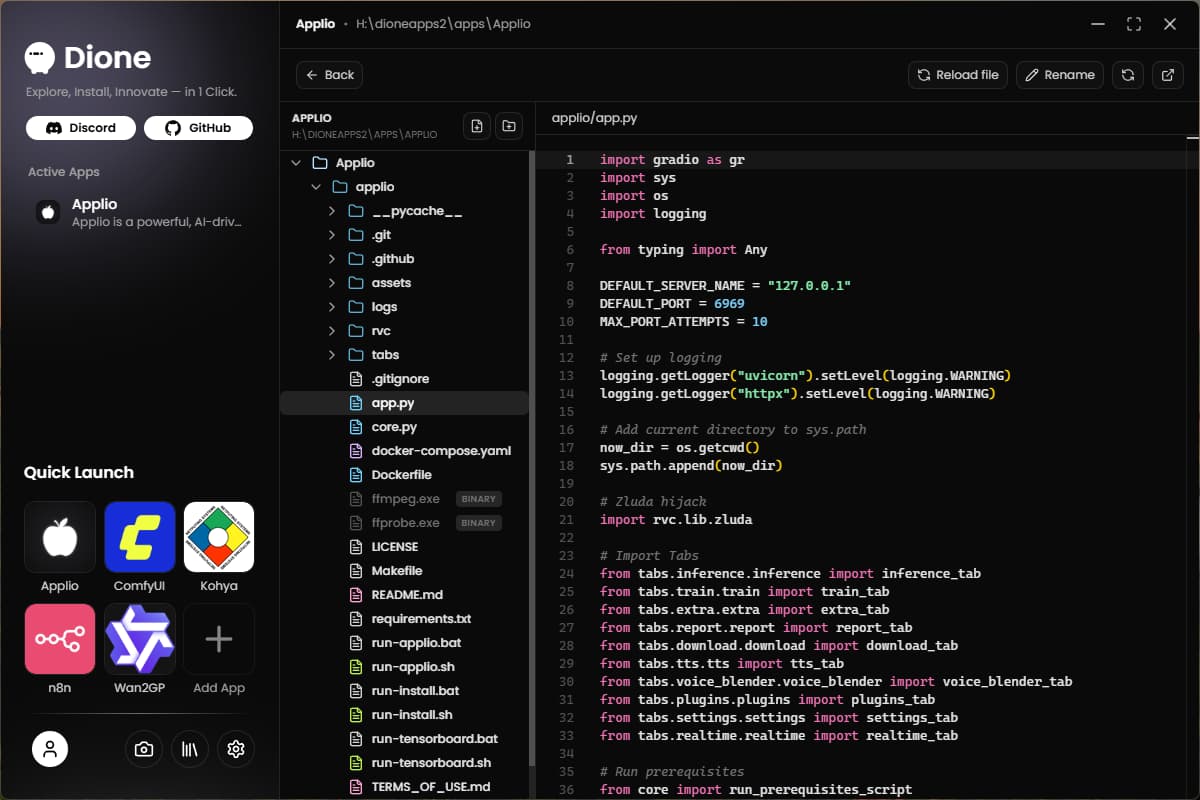The image size is (1200, 800).
Task: Select ffprobe.exe binary file
Action: pyautogui.click(x=404, y=523)
